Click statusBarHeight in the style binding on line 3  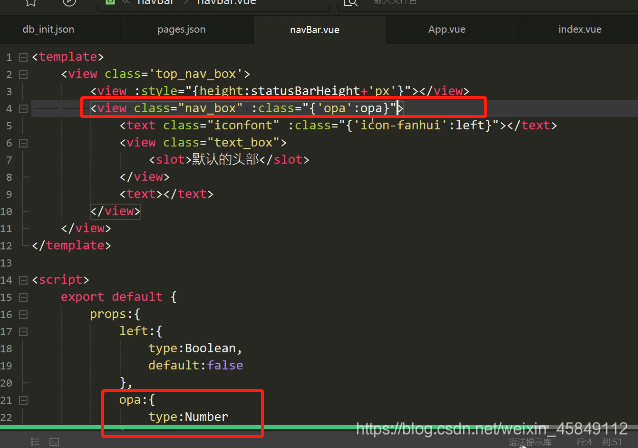pos(306,91)
